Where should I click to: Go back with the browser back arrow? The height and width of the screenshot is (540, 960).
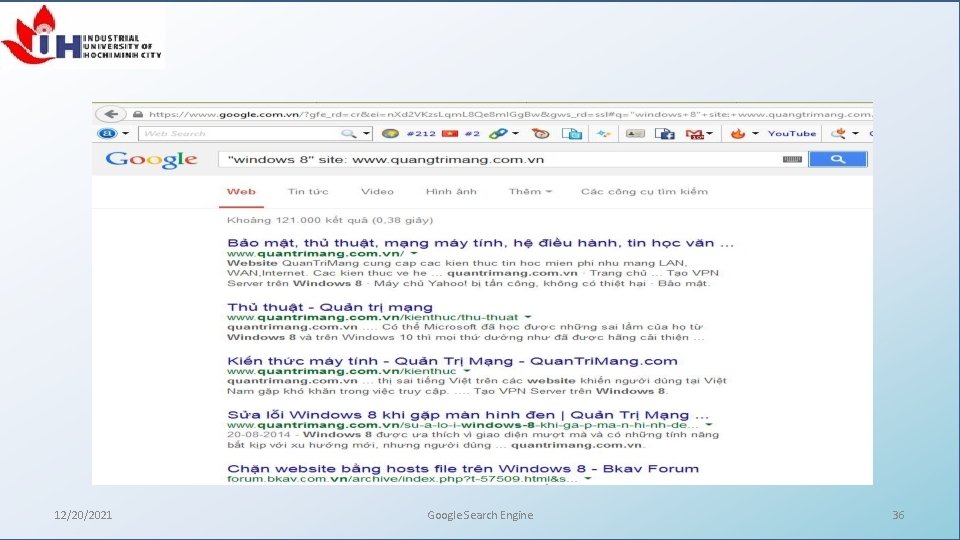click(x=111, y=114)
